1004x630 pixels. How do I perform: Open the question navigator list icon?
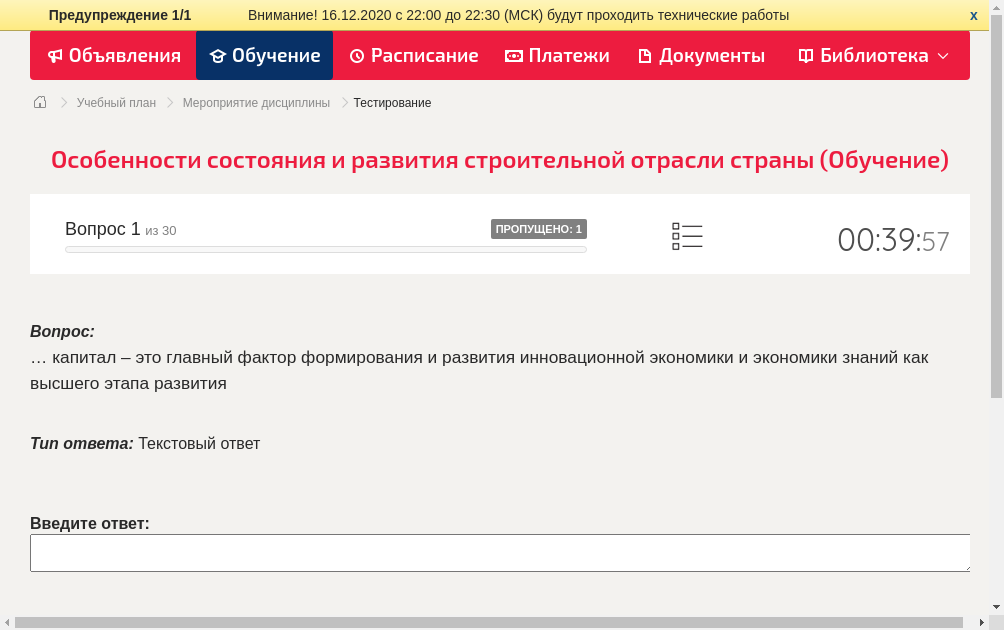tap(687, 236)
